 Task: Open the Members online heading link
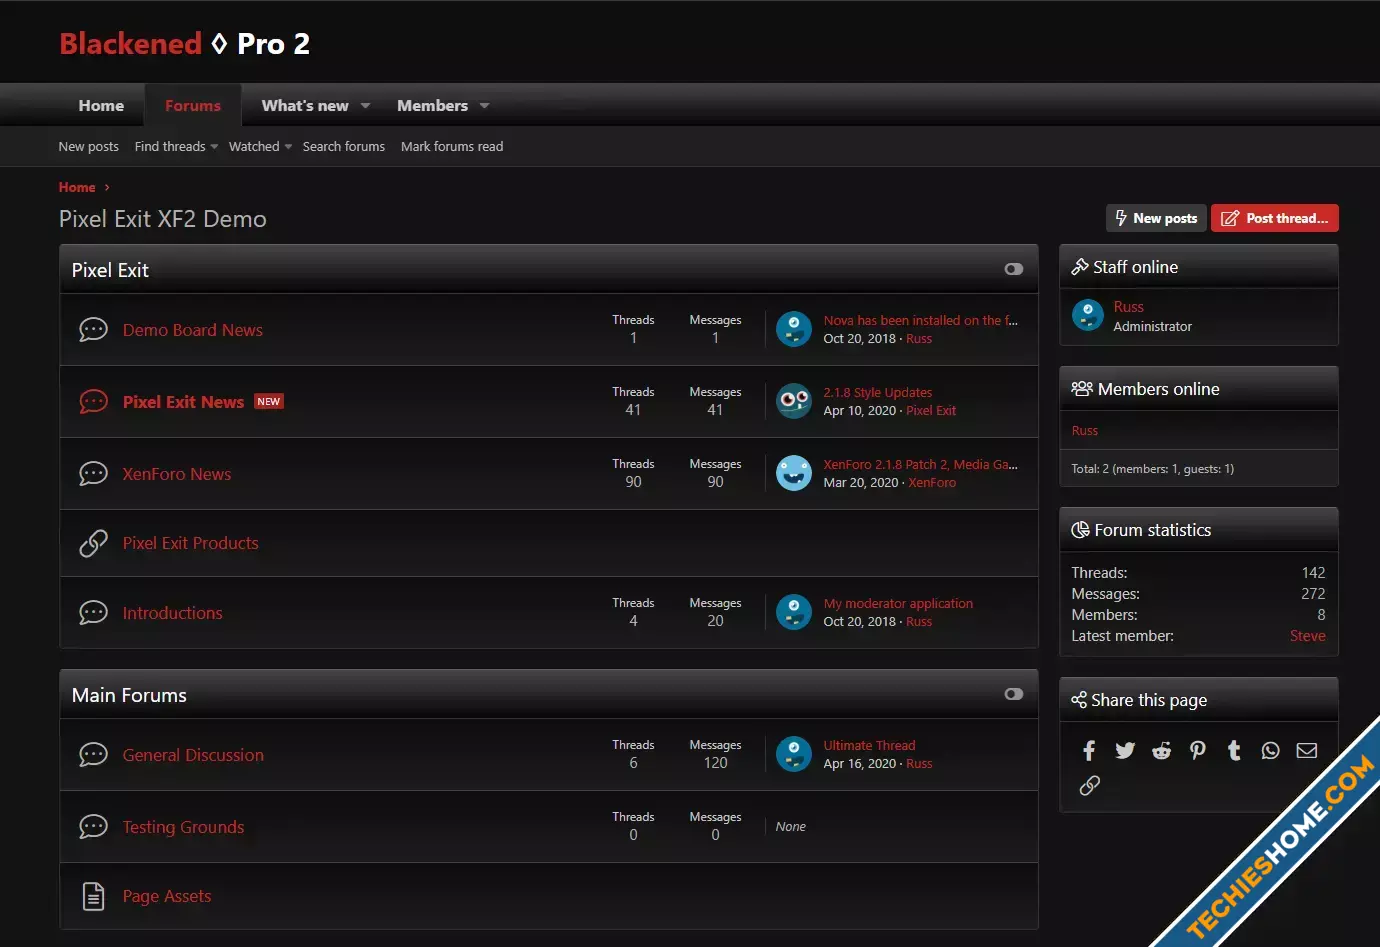pyautogui.click(x=1158, y=389)
